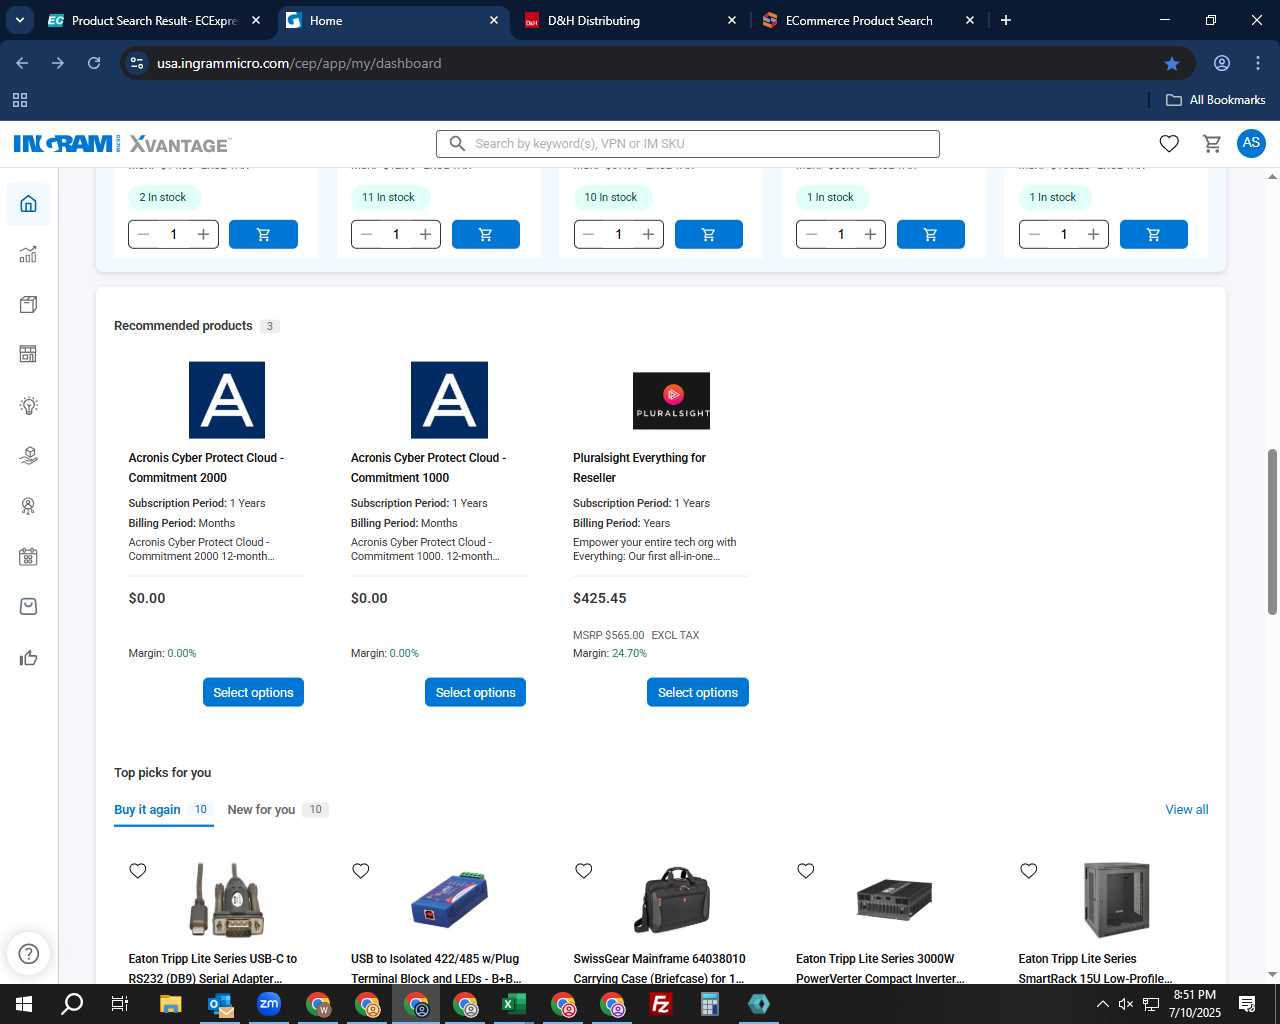Open the analytics chart sidebar icon

pos(28,254)
